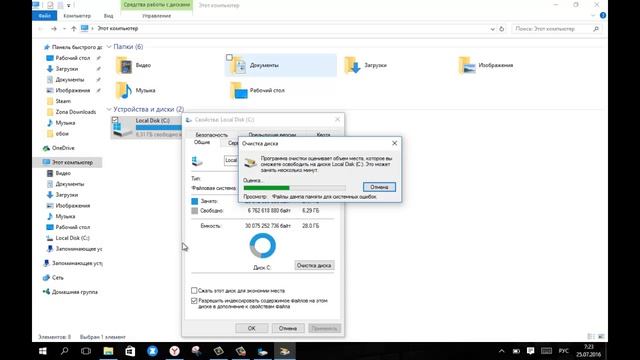The image size is (640, 360).
Task: Open taskbar search
Action: pos(64,351)
